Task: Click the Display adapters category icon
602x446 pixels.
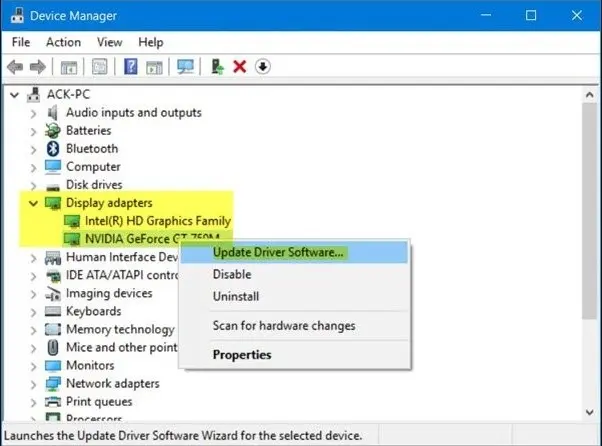Action: 53,203
